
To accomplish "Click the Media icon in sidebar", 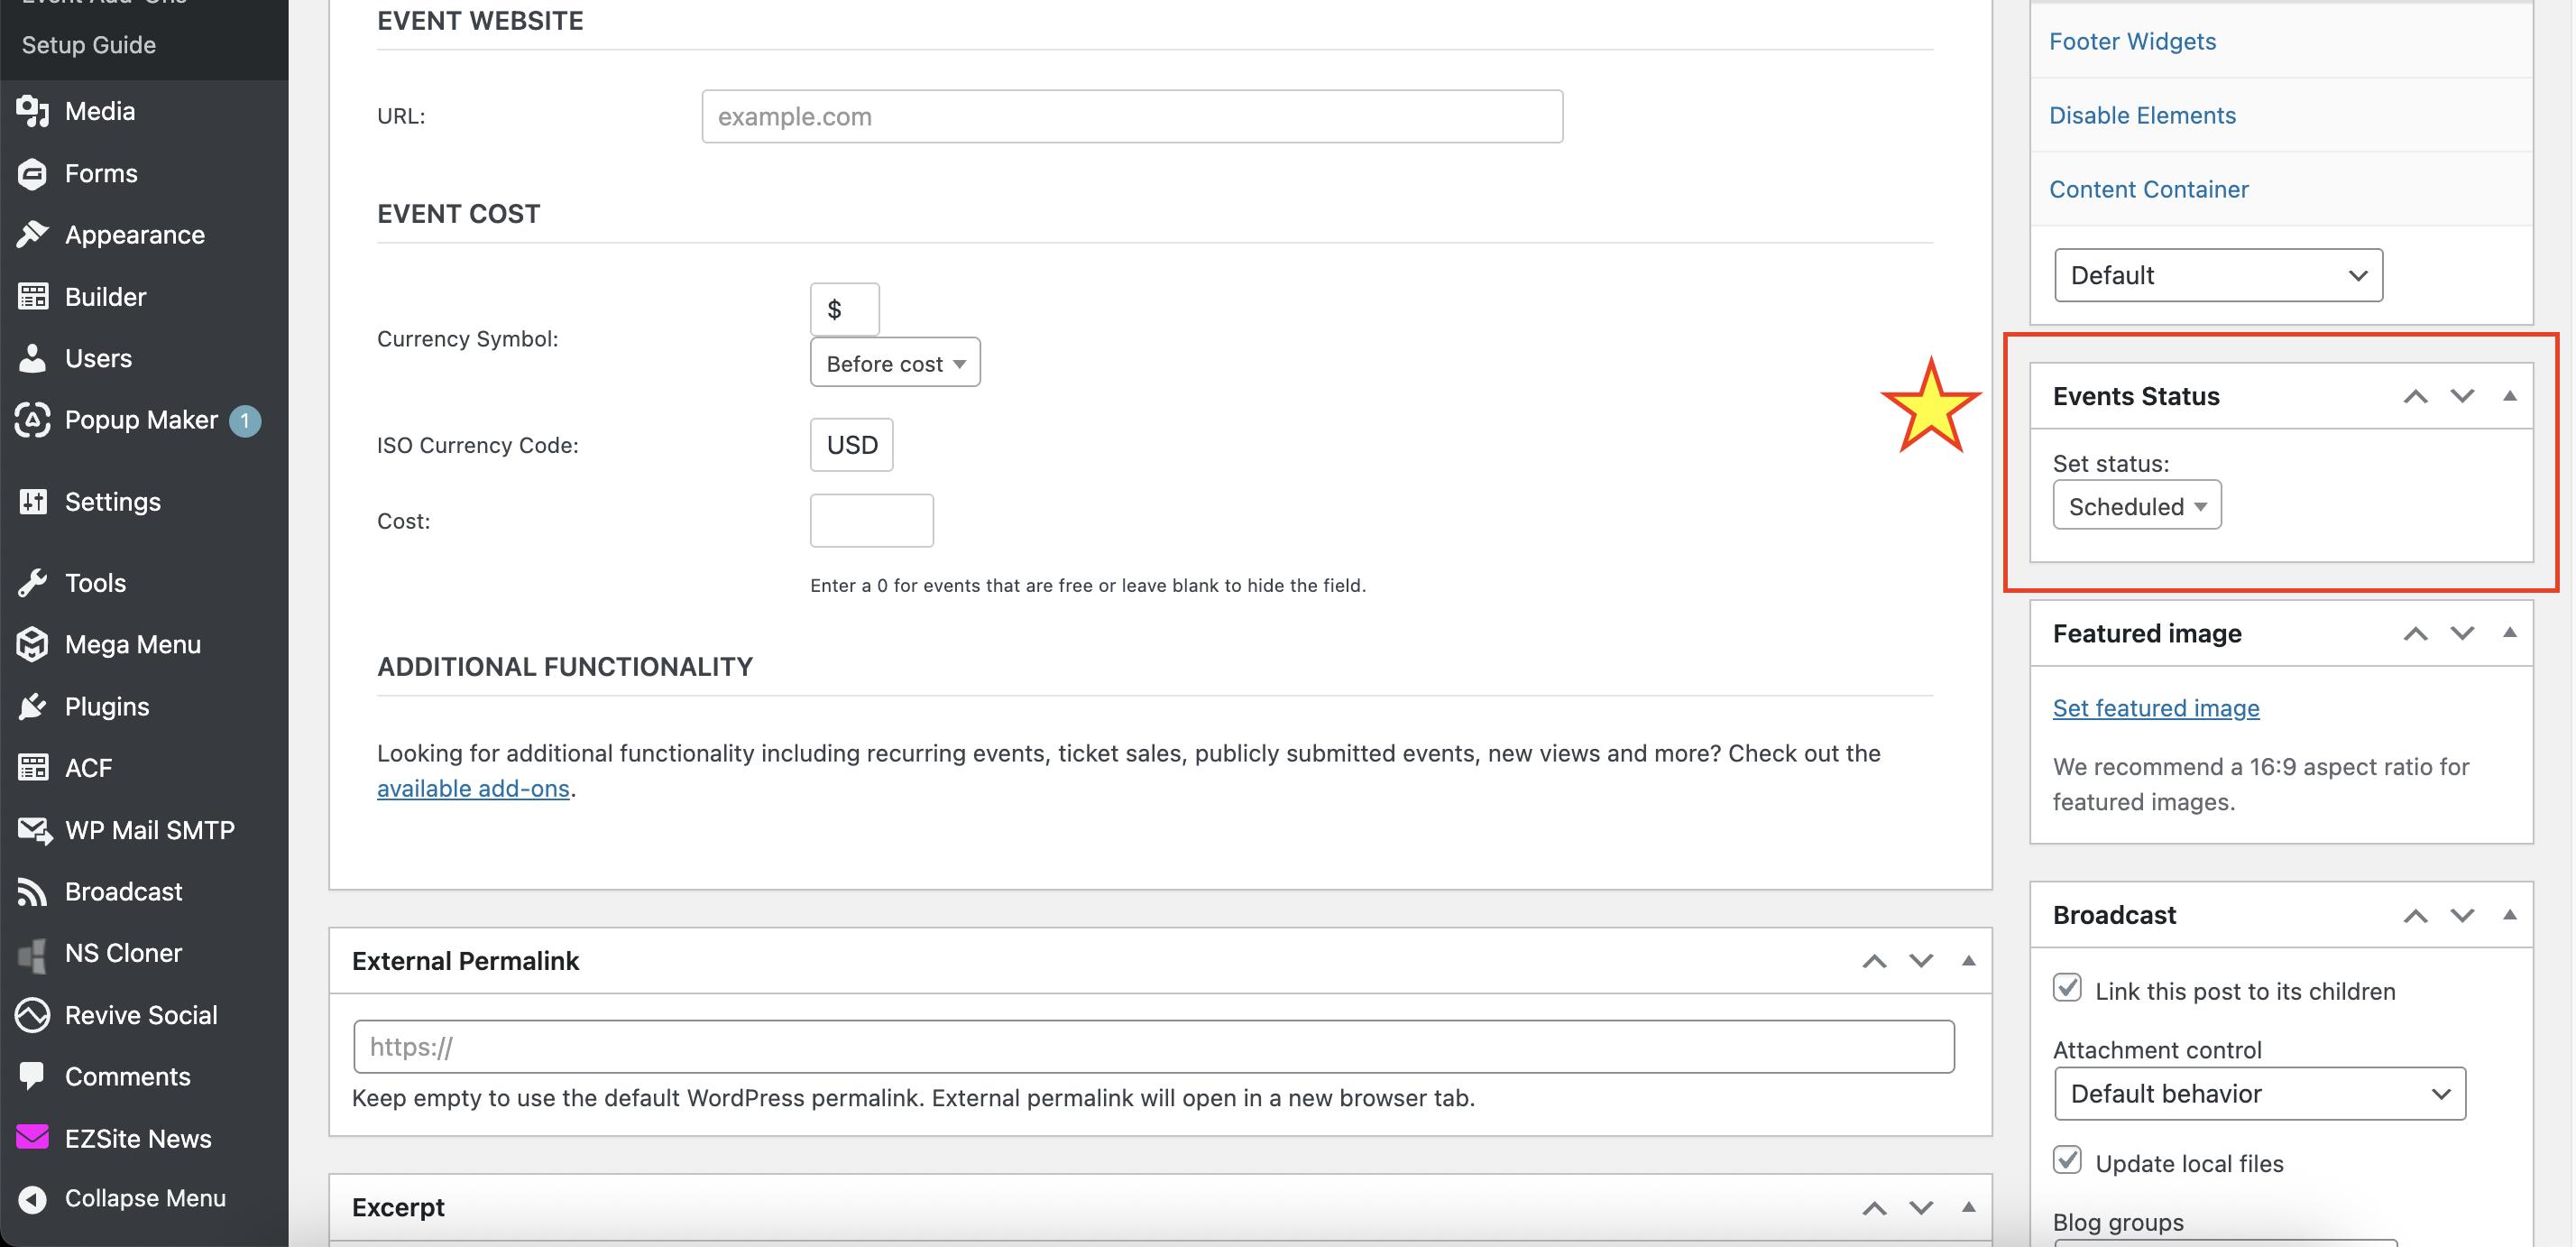I will [x=32, y=111].
